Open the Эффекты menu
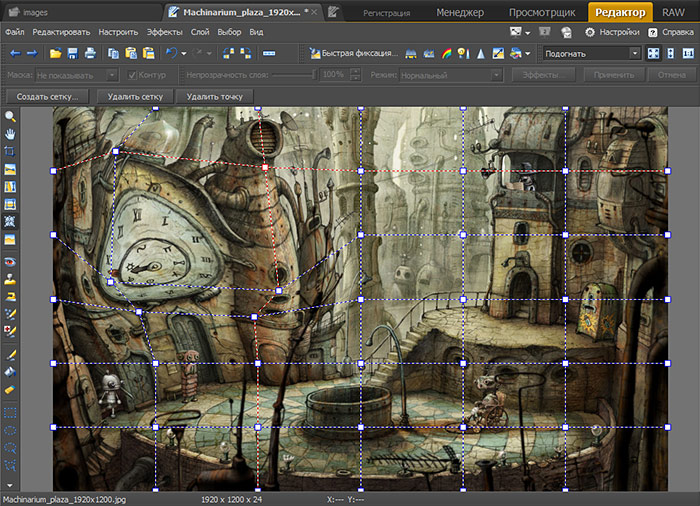The width and height of the screenshot is (700, 506). (165, 32)
